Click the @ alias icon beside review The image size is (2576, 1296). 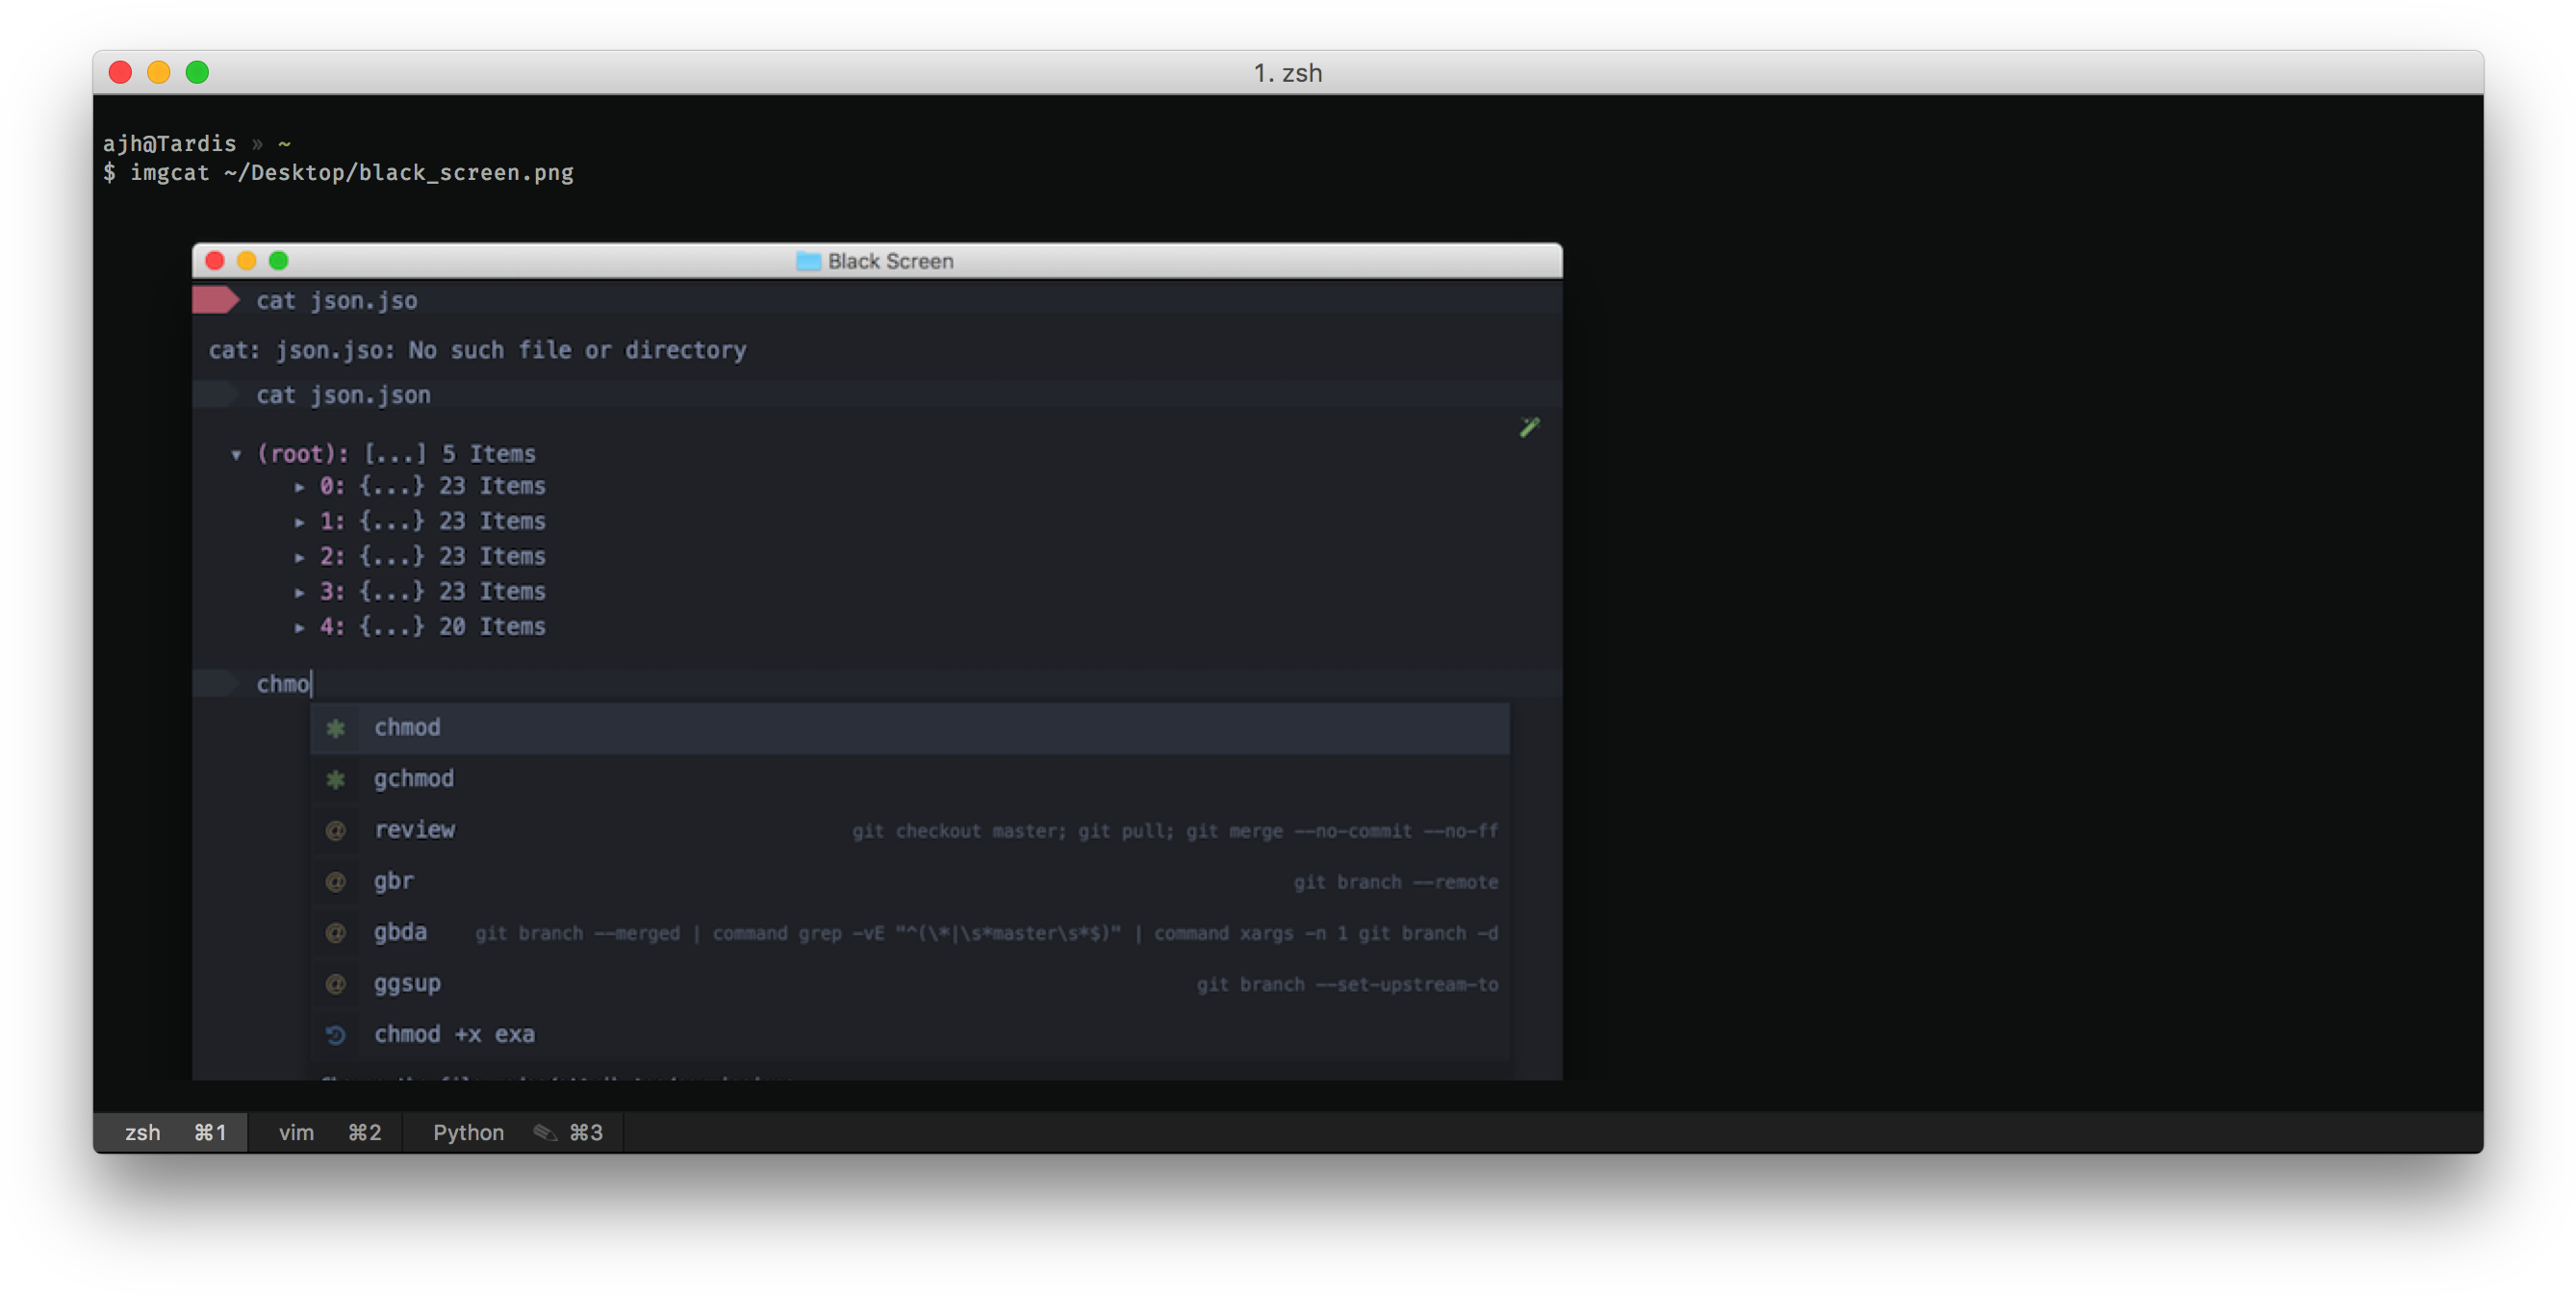[x=335, y=830]
